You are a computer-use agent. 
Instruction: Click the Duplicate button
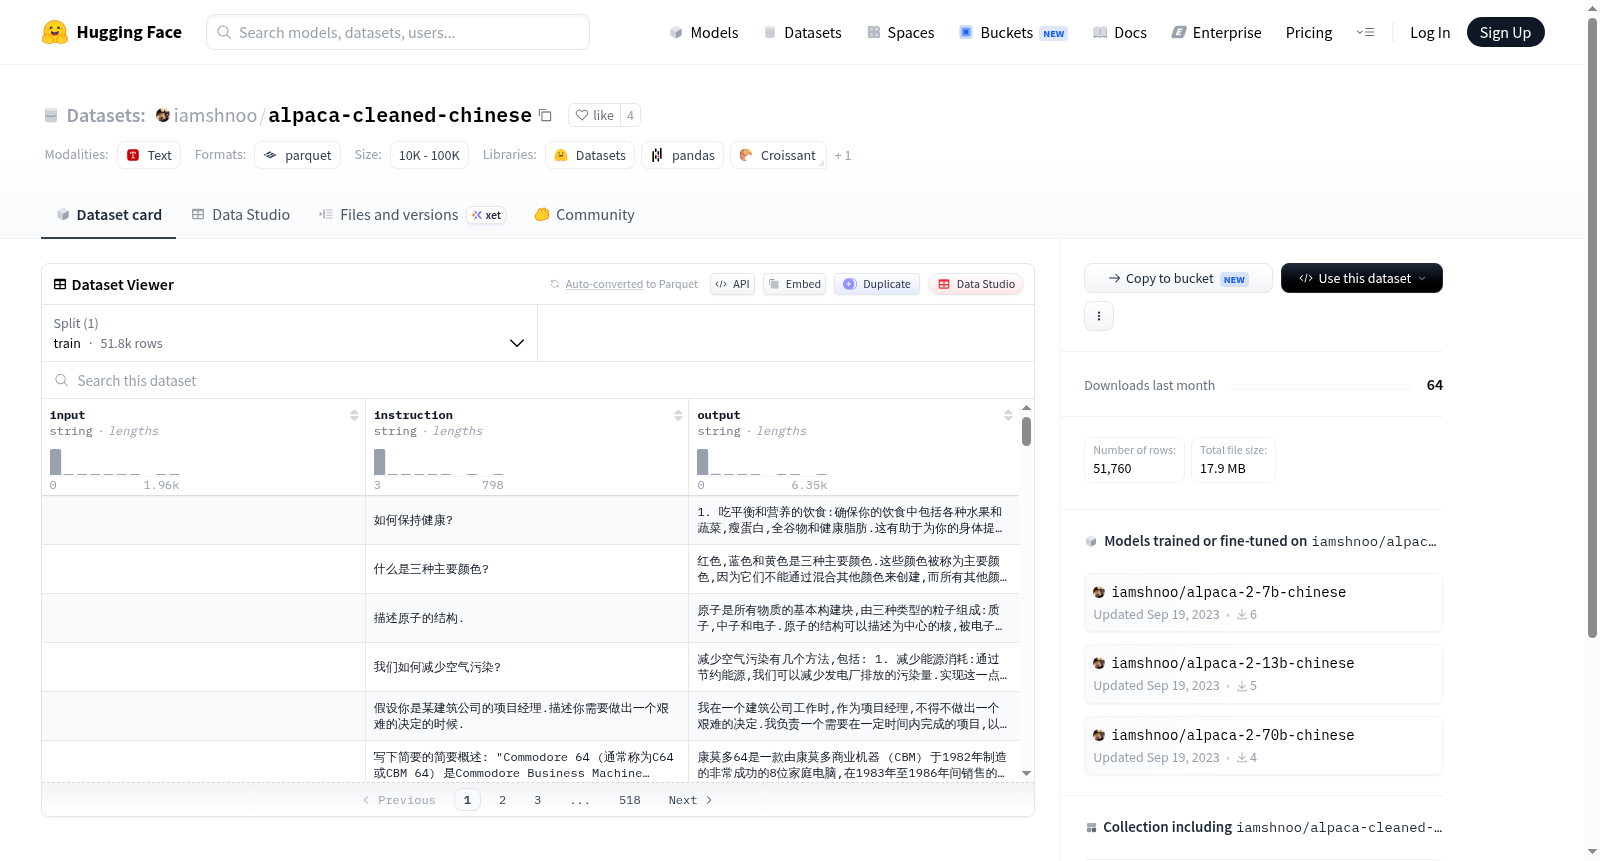(x=877, y=284)
